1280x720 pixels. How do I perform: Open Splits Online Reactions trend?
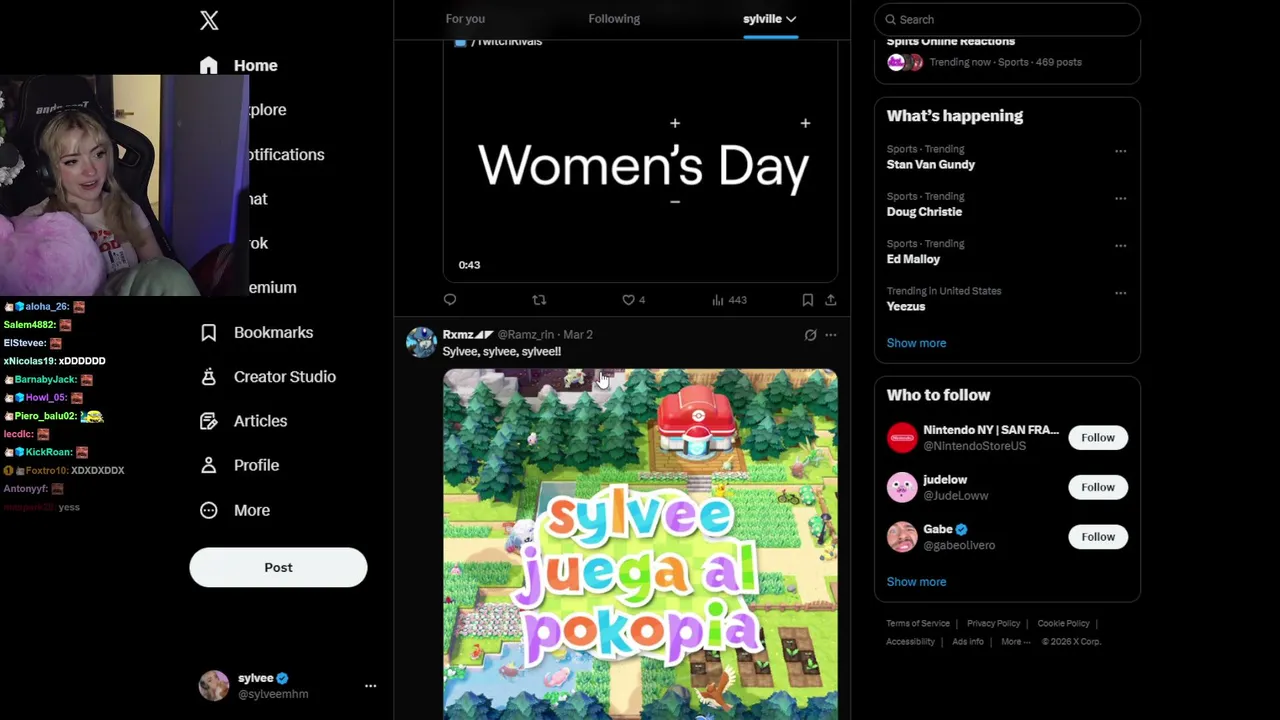click(x=1007, y=52)
